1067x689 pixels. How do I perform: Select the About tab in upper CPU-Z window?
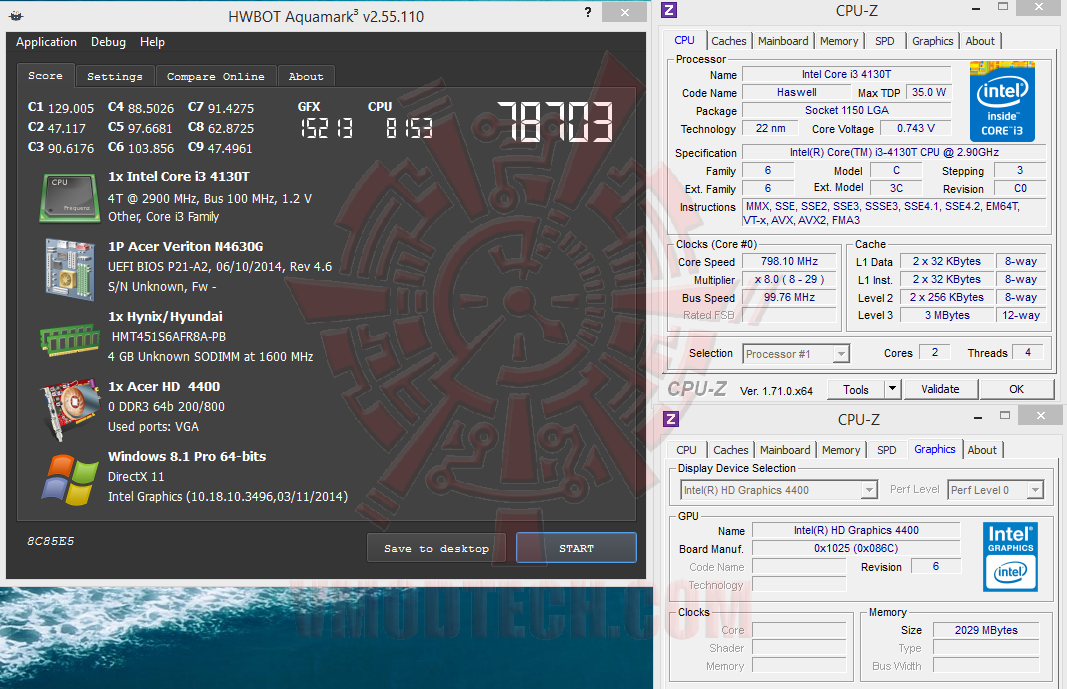(x=980, y=41)
